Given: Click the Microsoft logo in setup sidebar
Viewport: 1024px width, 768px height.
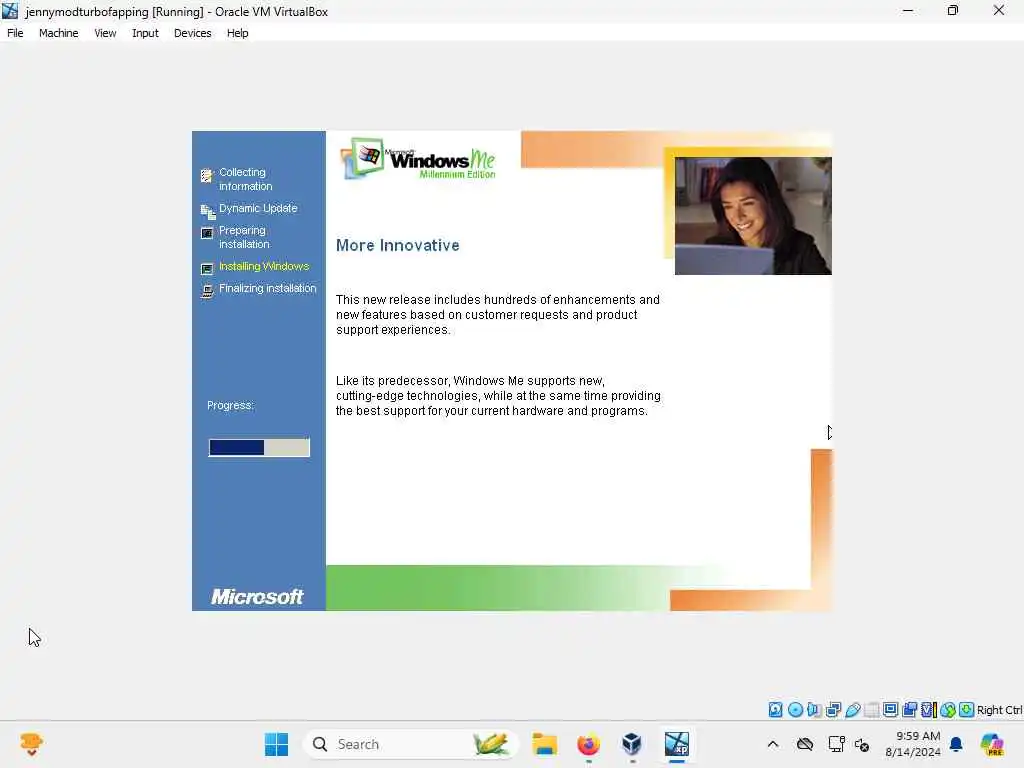Looking at the screenshot, I should (x=257, y=596).
